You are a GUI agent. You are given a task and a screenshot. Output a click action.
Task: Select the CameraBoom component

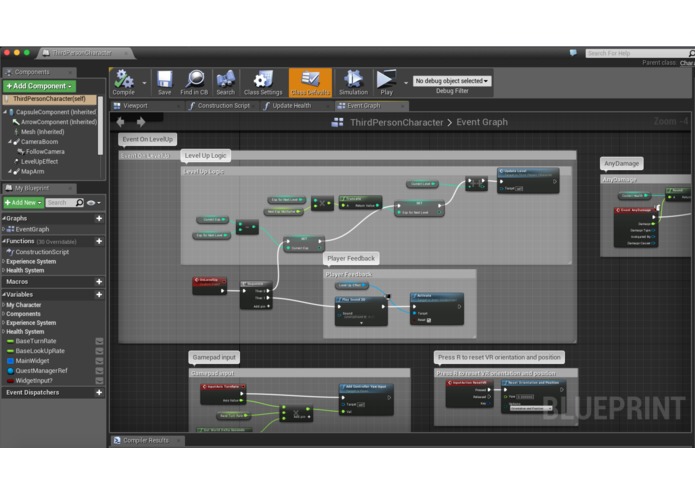[x=39, y=142]
